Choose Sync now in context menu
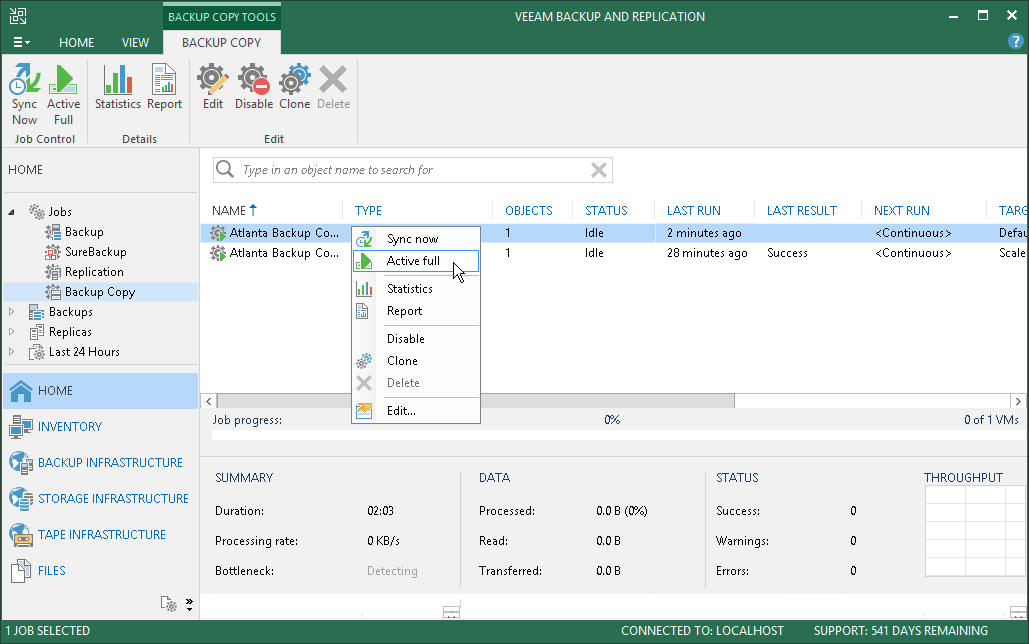Screen dimensions: 1029x644 click(416, 239)
